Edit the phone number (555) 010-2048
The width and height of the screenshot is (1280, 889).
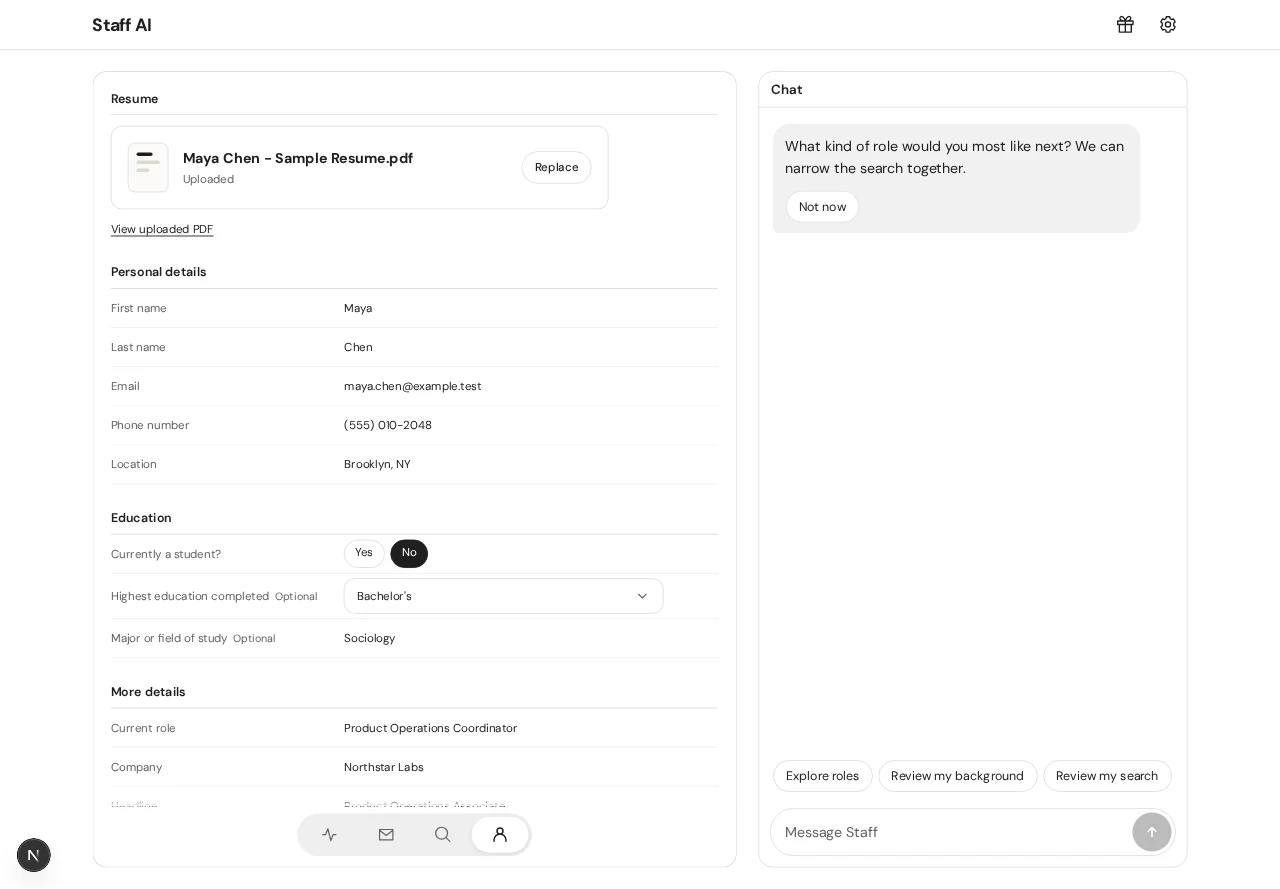coord(388,426)
